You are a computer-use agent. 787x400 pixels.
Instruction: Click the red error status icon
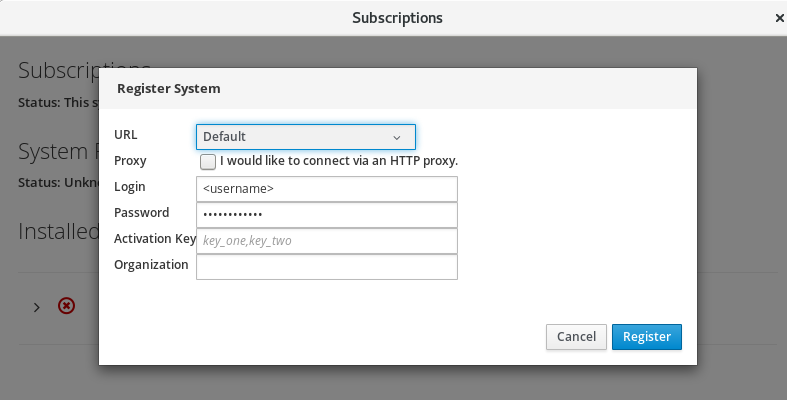coord(66,306)
